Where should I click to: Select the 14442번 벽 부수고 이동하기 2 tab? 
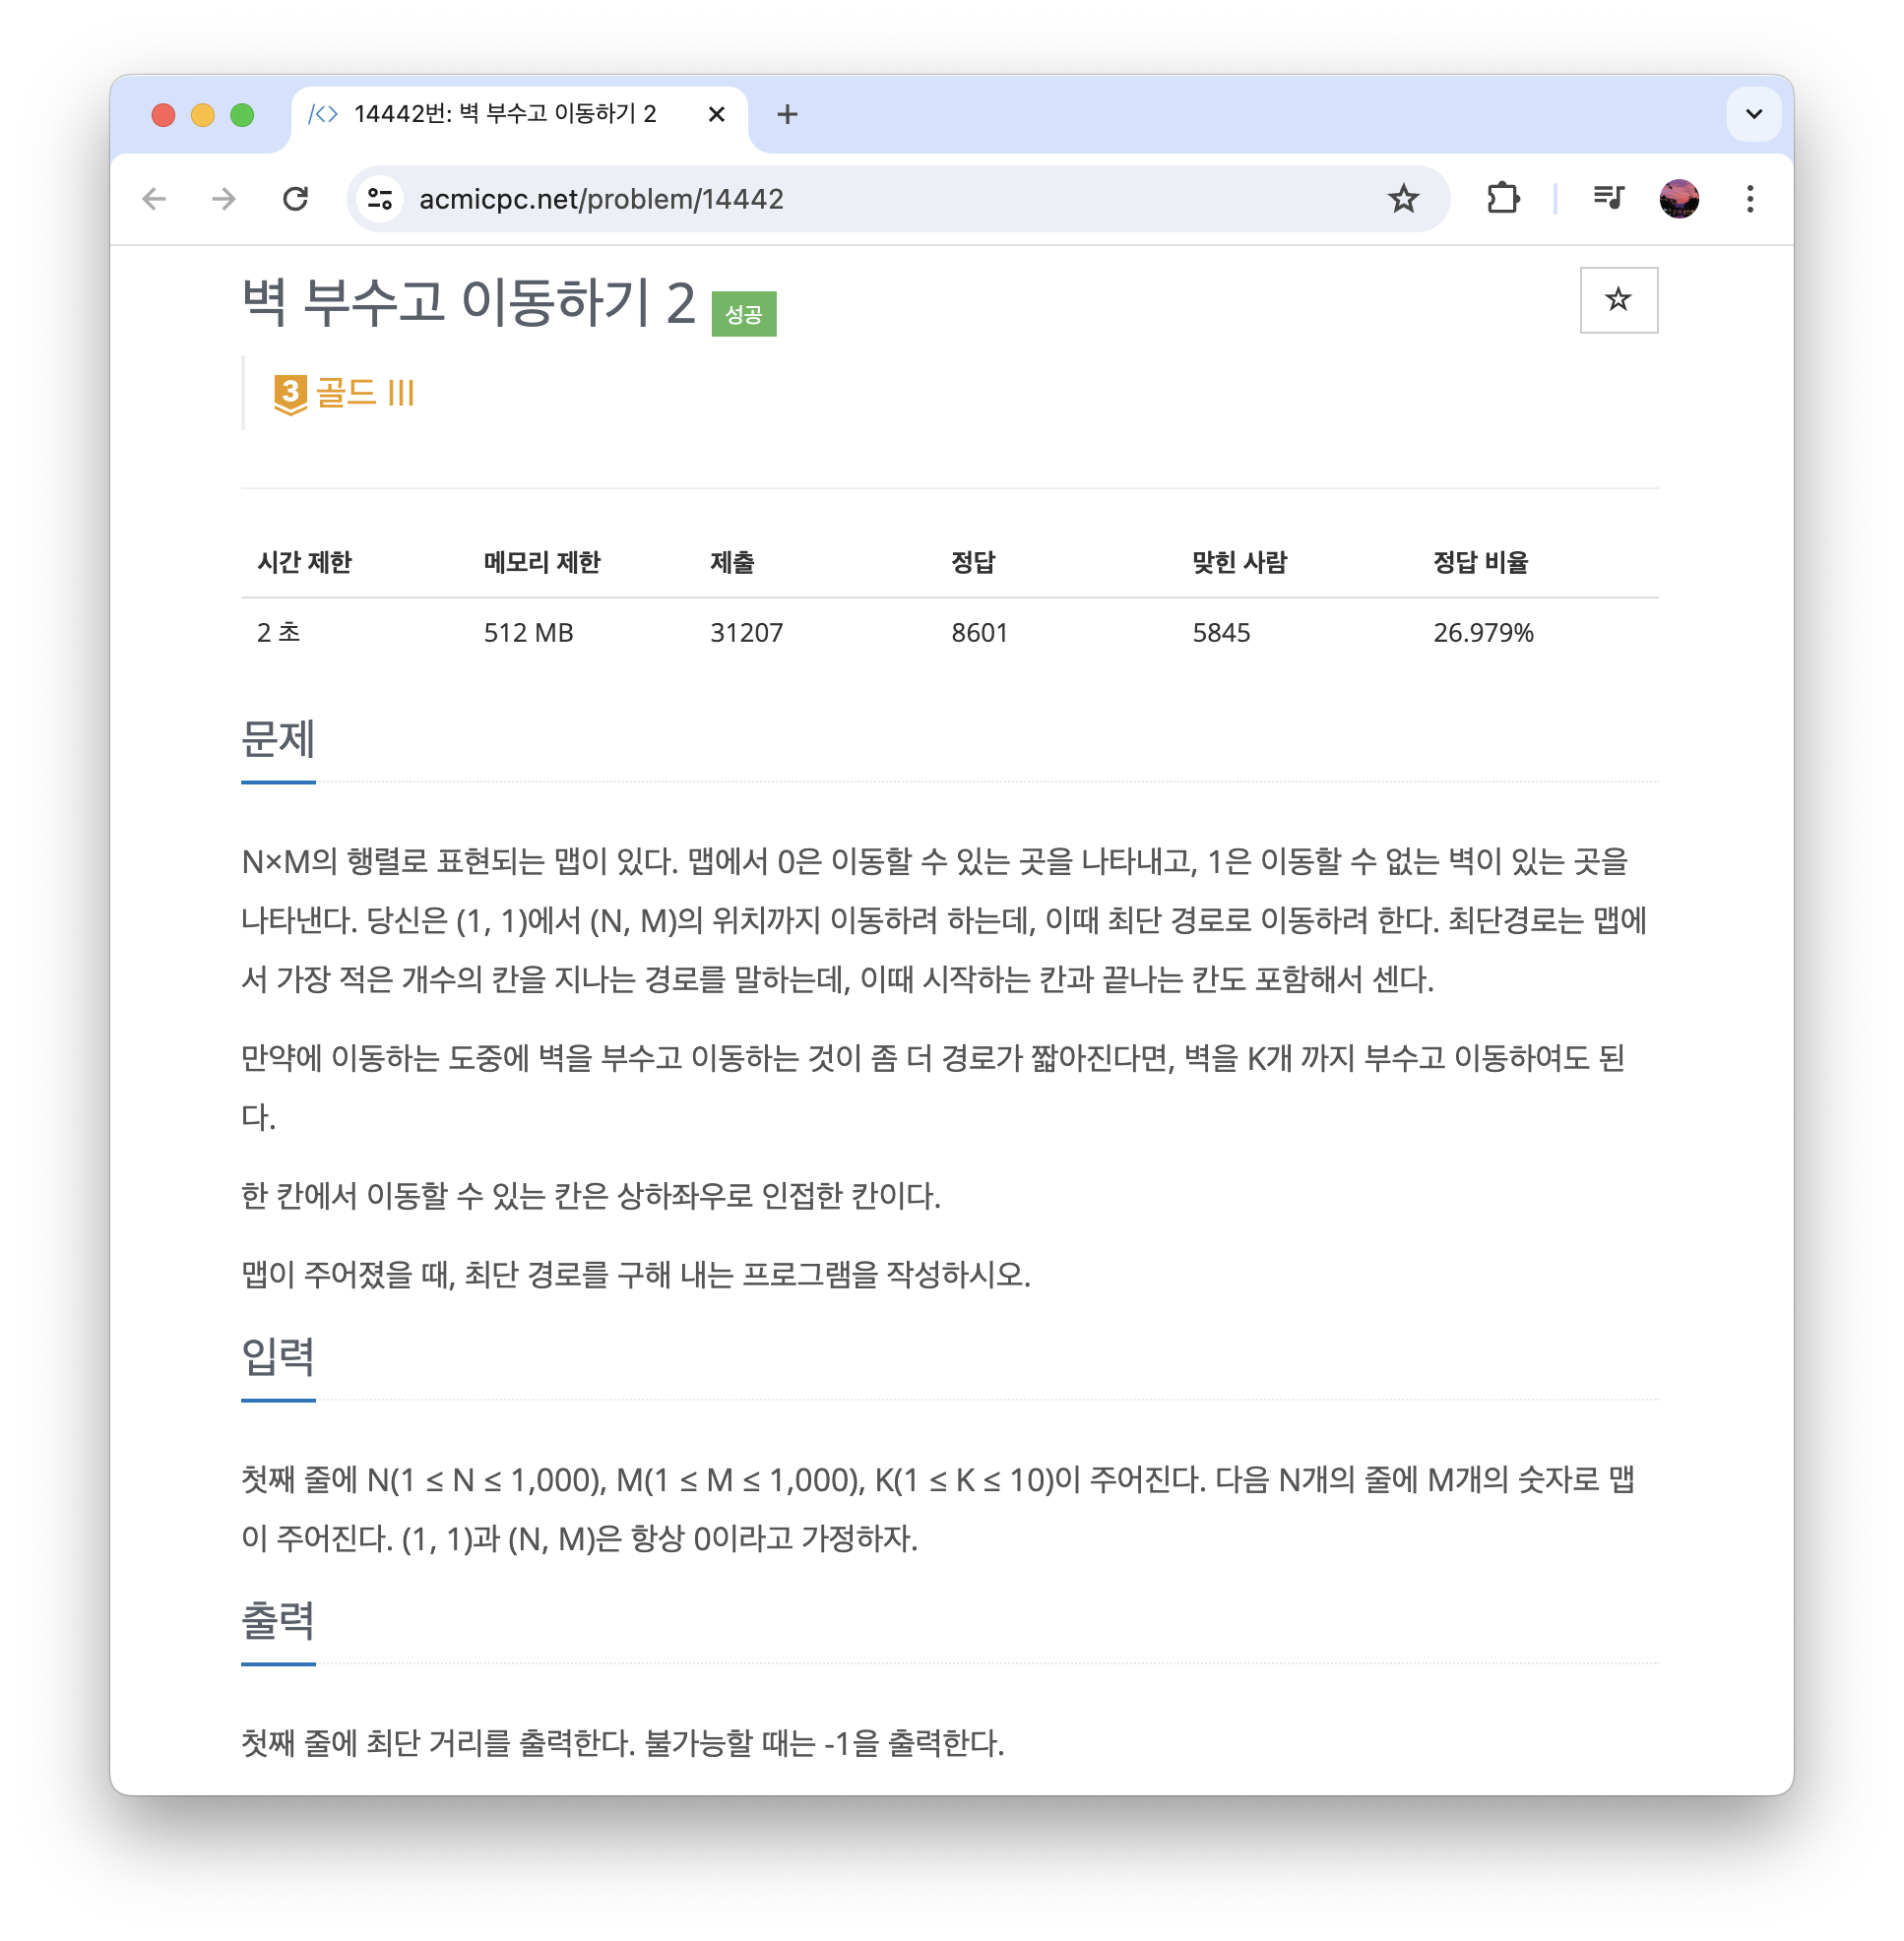coord(505,114)
